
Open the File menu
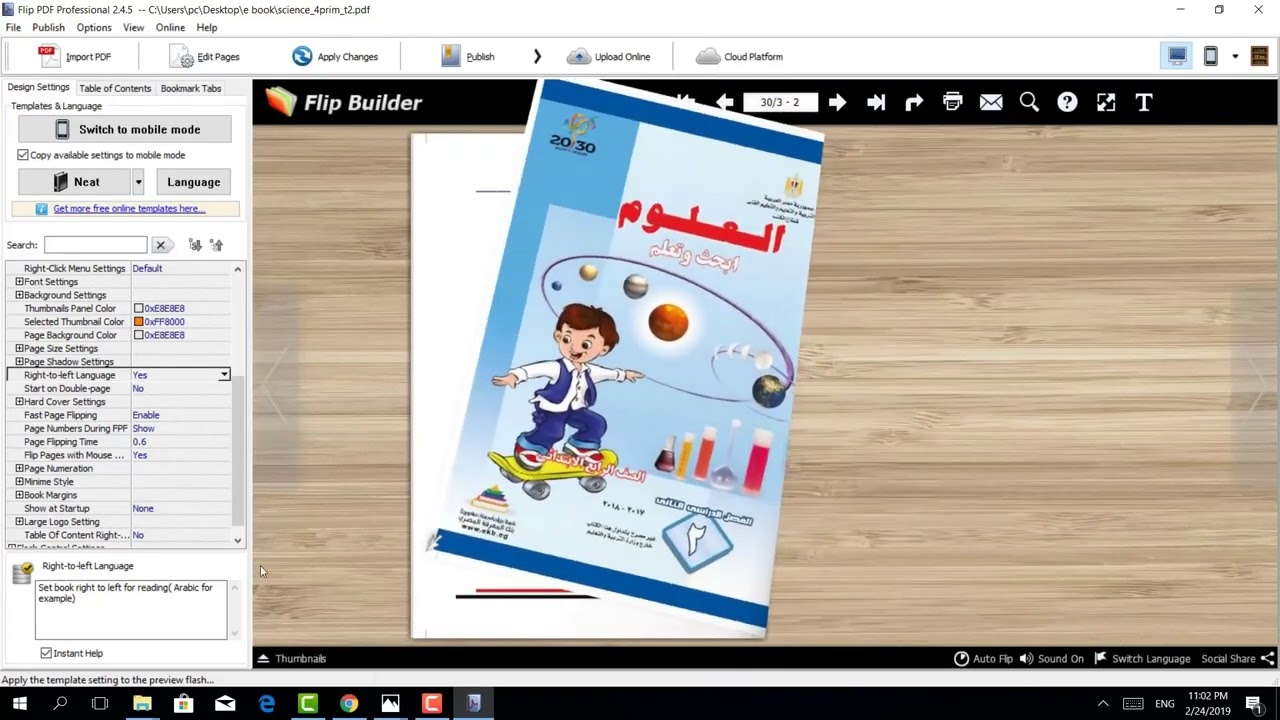(13, 27)
